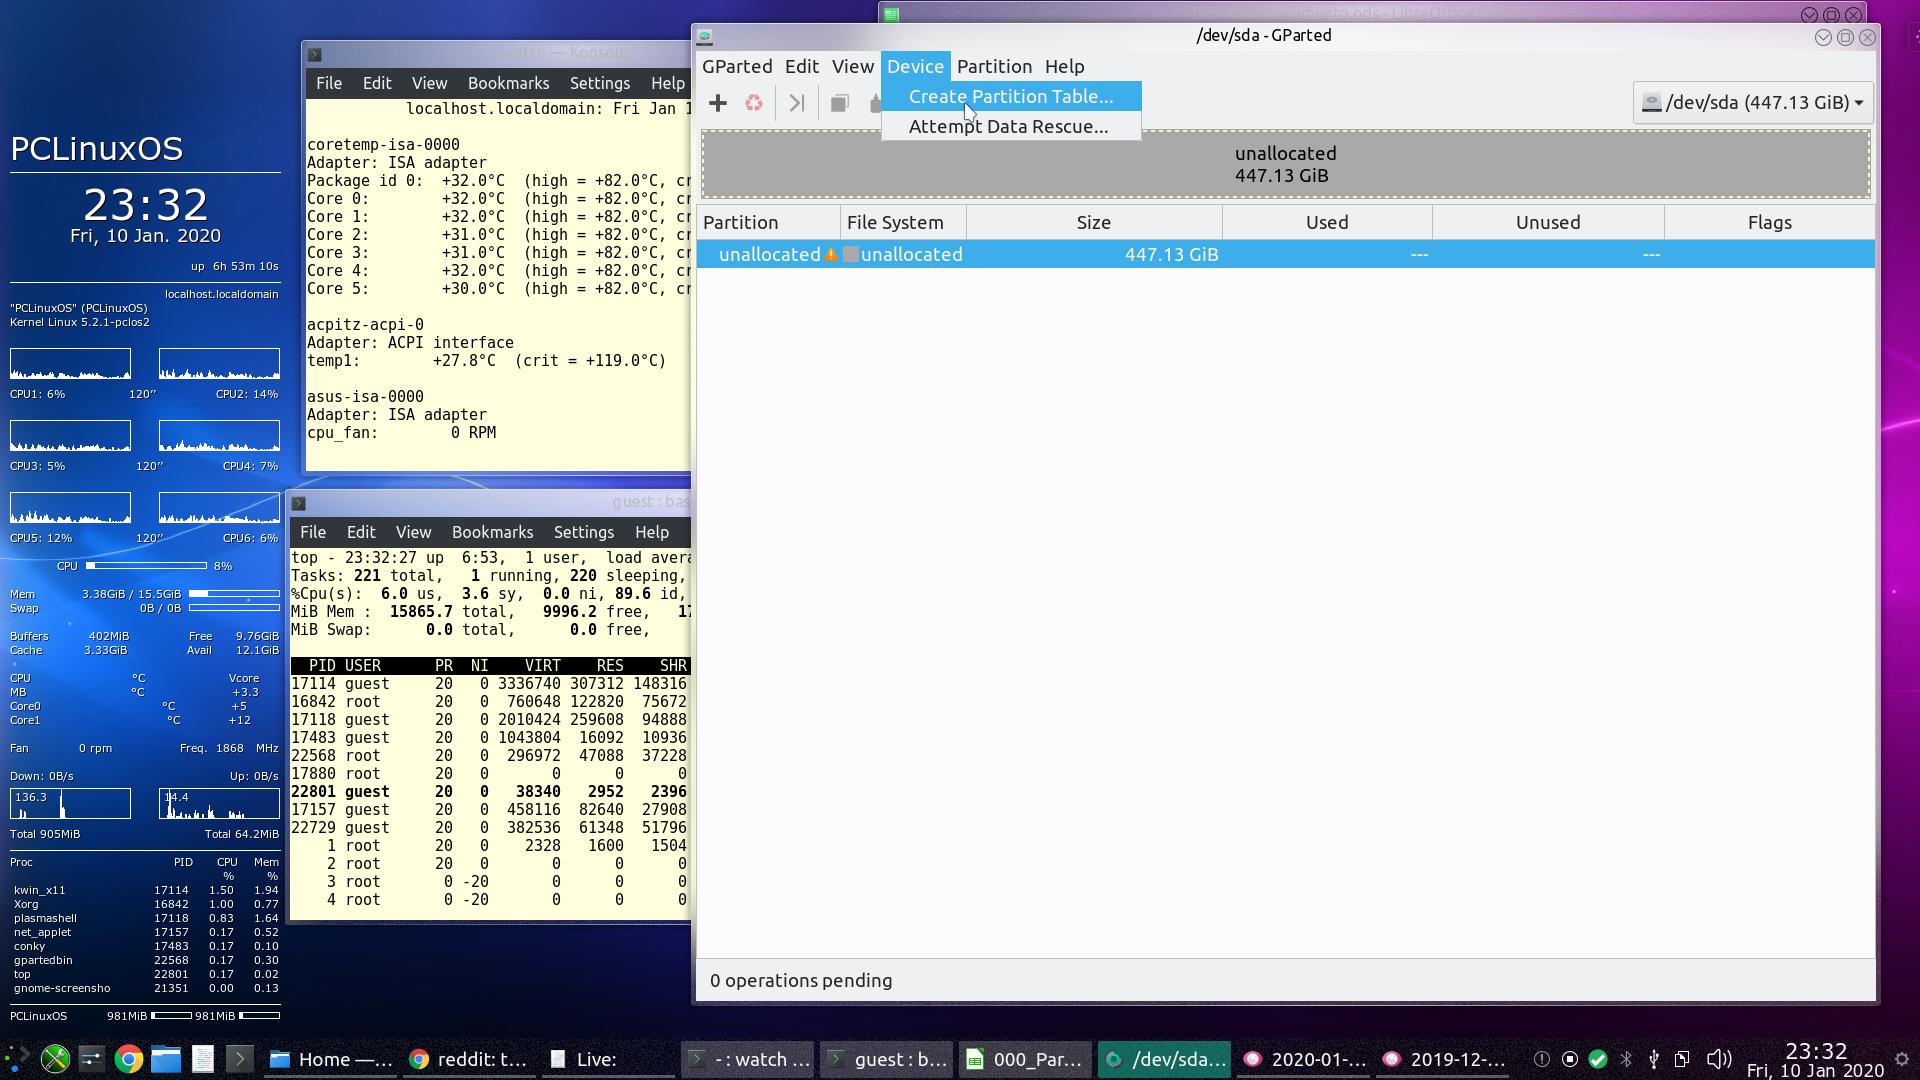
Task: Switch to /dev/sda GParted taskbar entry
Action: tap(1165, 1060)
